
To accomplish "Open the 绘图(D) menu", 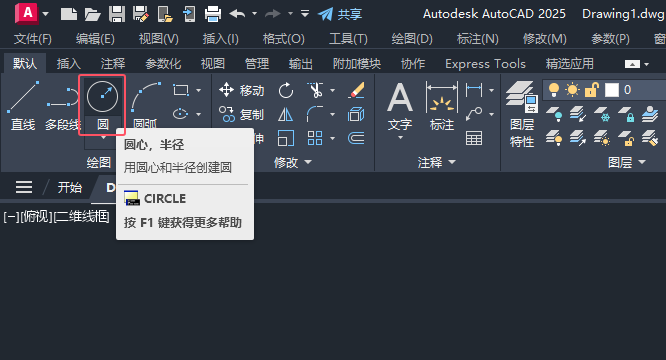I will 412,39.
